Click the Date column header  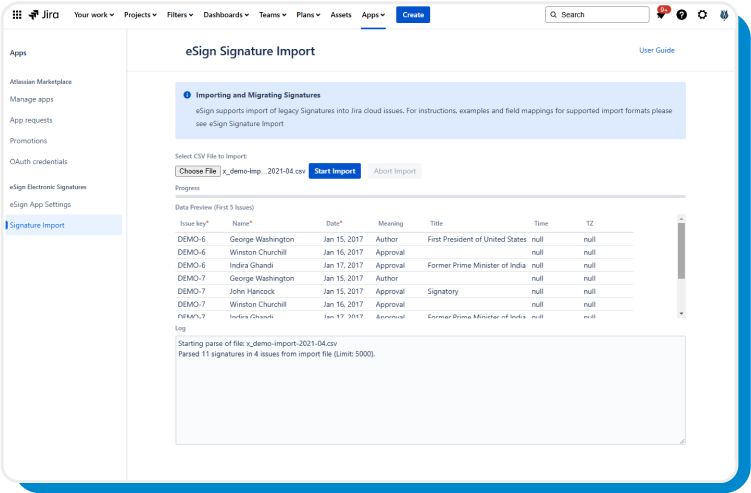(334, 224)
